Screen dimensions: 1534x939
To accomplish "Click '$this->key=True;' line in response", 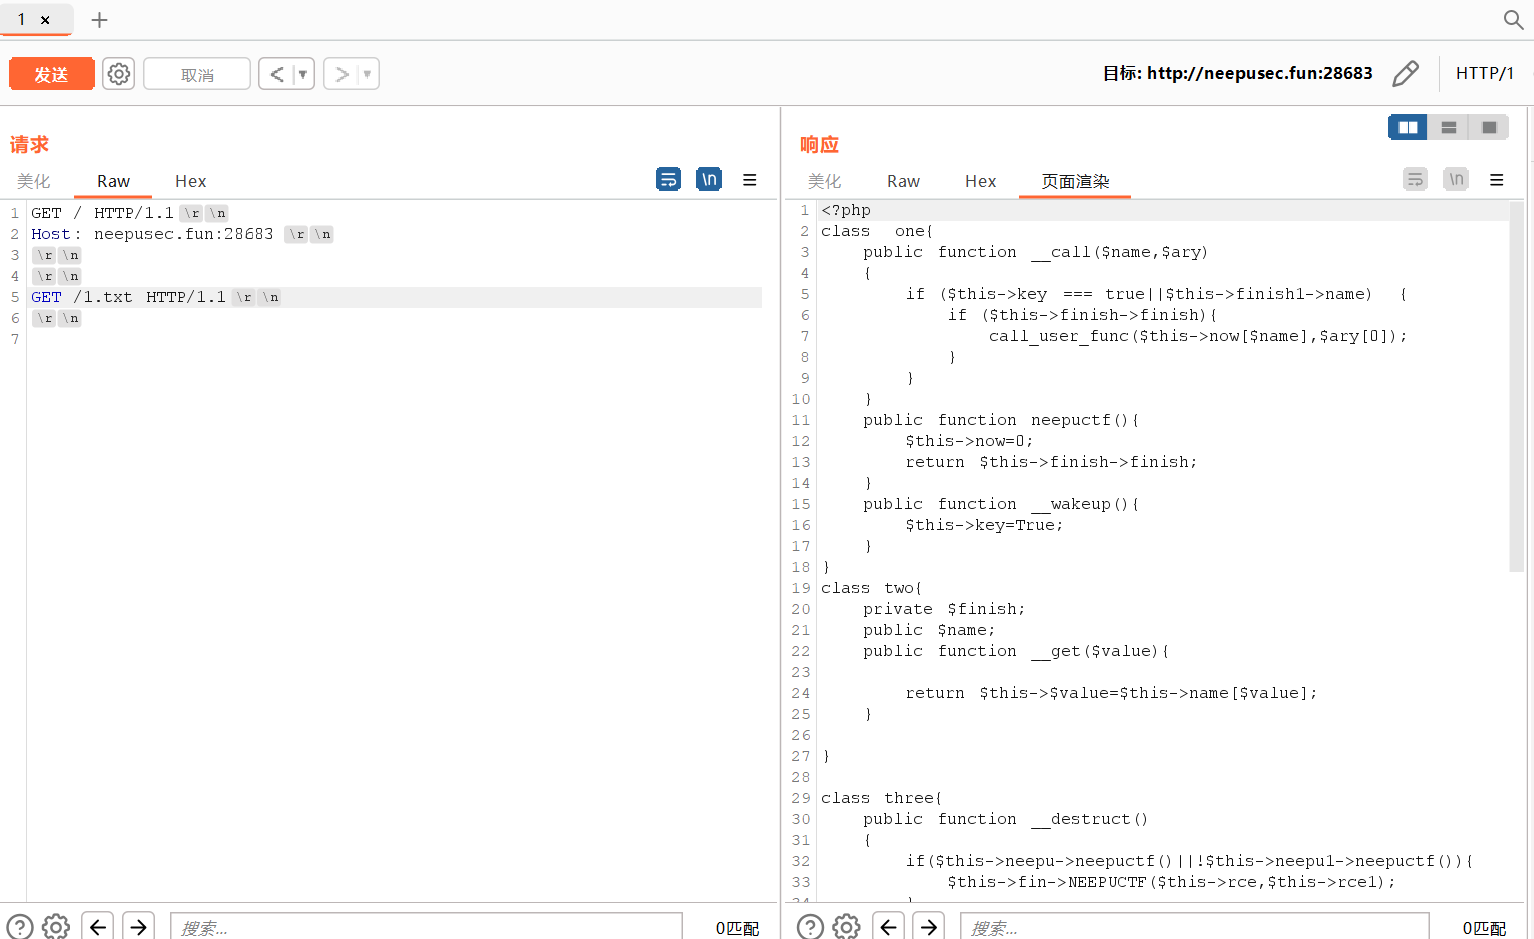I will point(984,525).
